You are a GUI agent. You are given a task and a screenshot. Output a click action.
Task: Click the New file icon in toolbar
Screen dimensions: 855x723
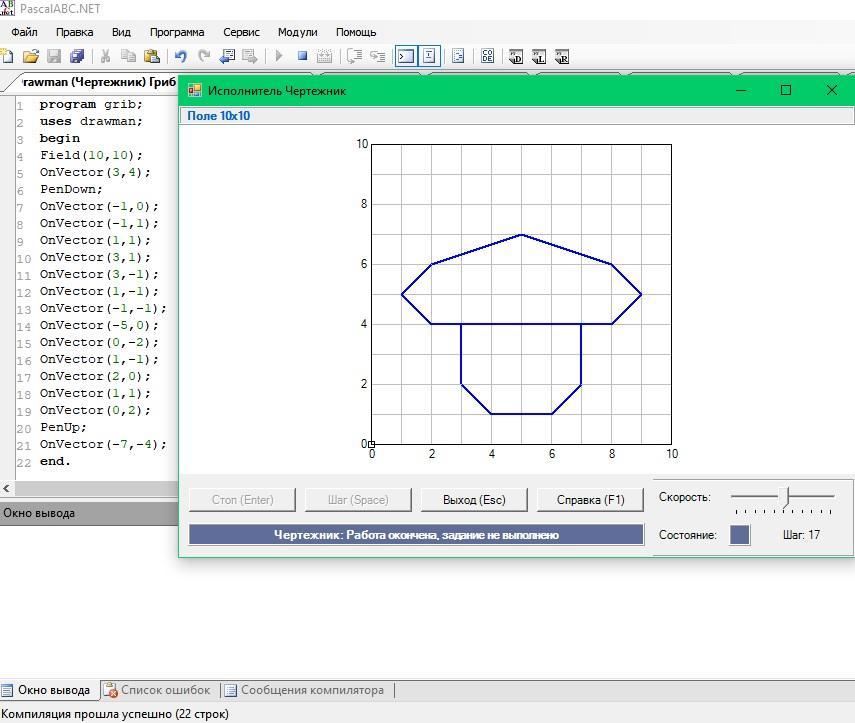(8, 57)
